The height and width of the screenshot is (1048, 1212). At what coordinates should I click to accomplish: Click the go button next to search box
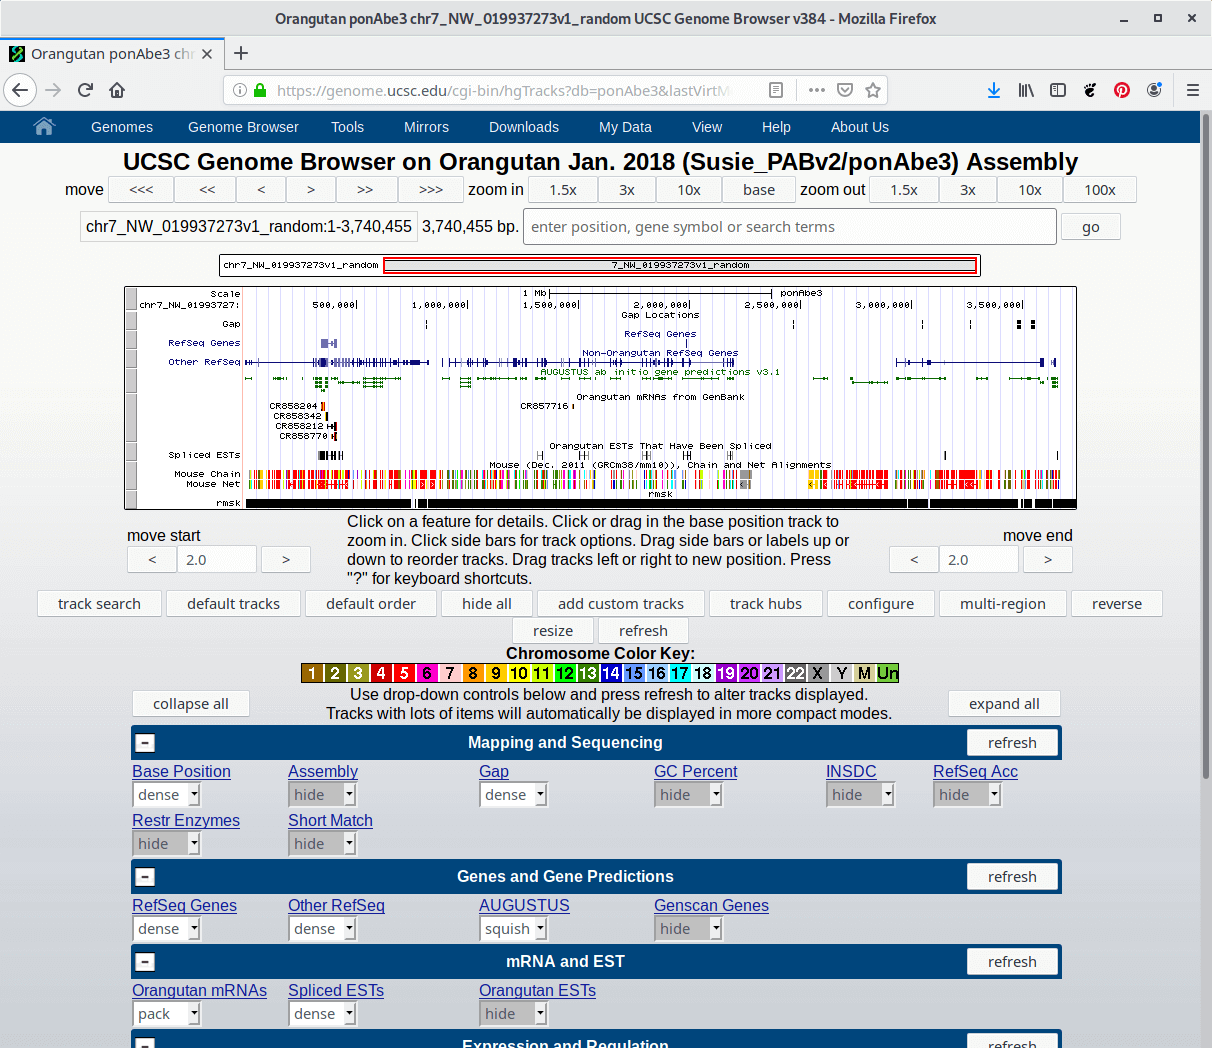(1089, 226)
